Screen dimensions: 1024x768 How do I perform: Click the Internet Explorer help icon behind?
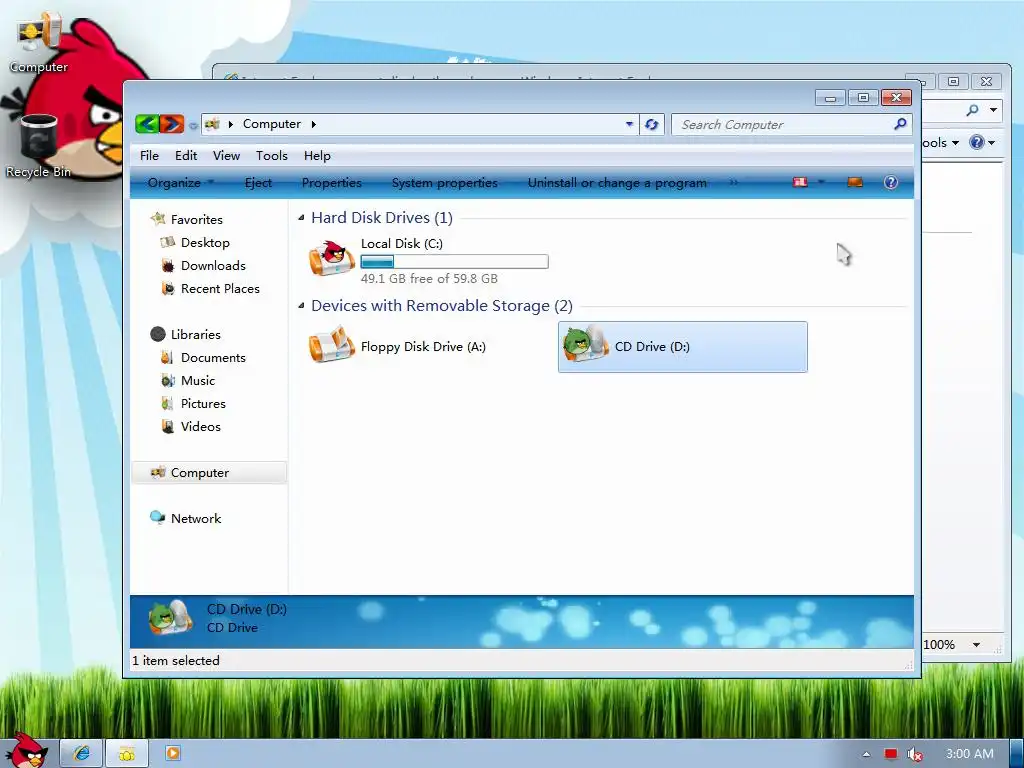pos(977,142)
